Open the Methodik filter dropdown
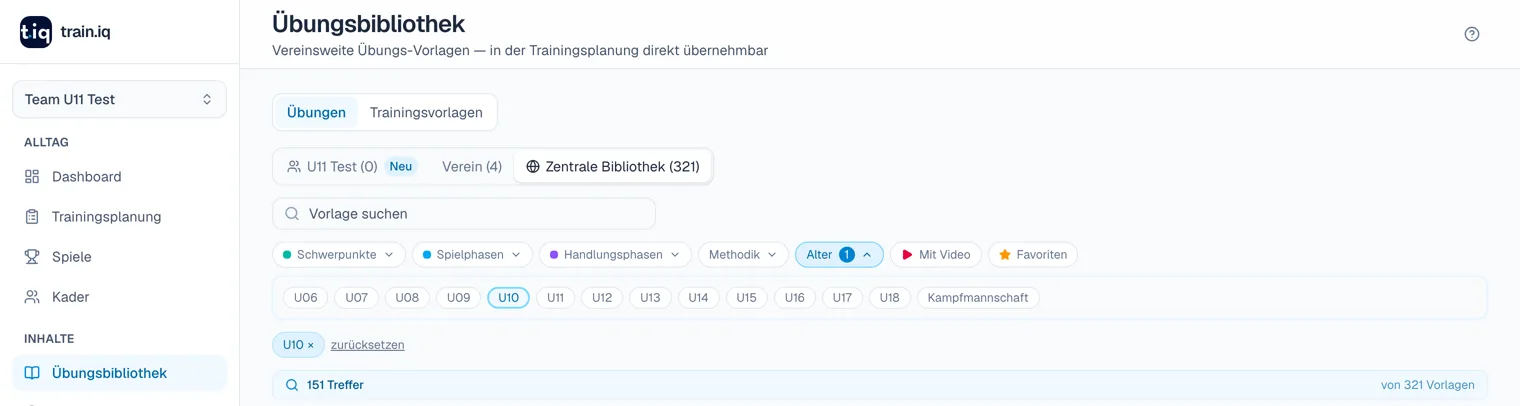This screenshot has height=406, width=1520. (743, 255)
